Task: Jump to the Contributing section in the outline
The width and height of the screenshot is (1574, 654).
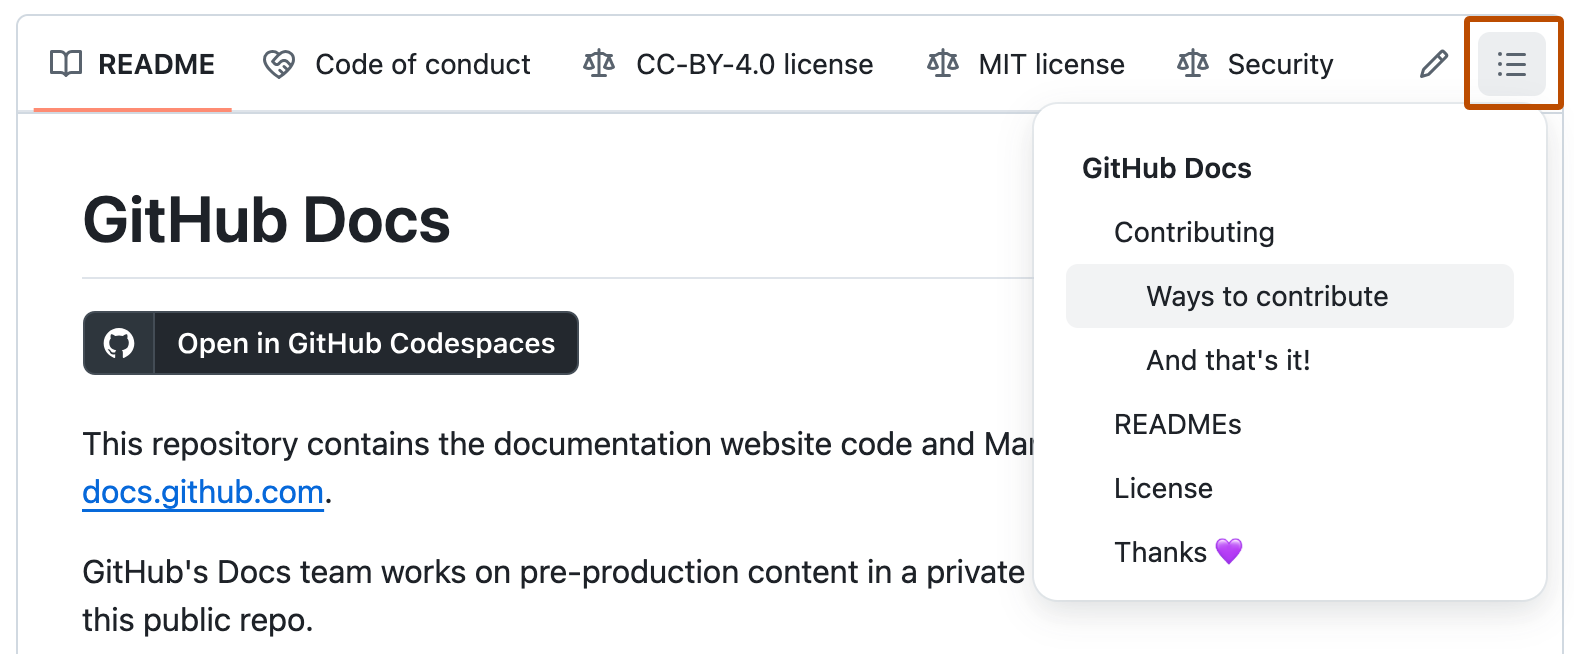Action: pos(1193,231)
